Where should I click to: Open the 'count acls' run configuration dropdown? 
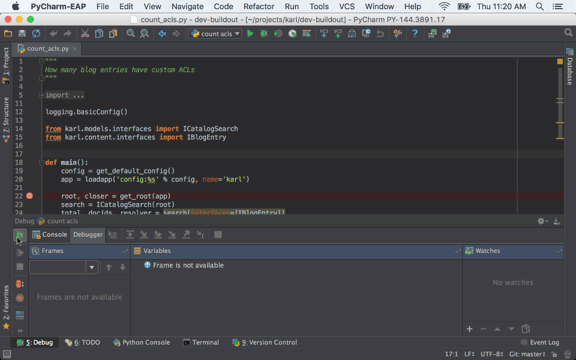pos(215,34)
